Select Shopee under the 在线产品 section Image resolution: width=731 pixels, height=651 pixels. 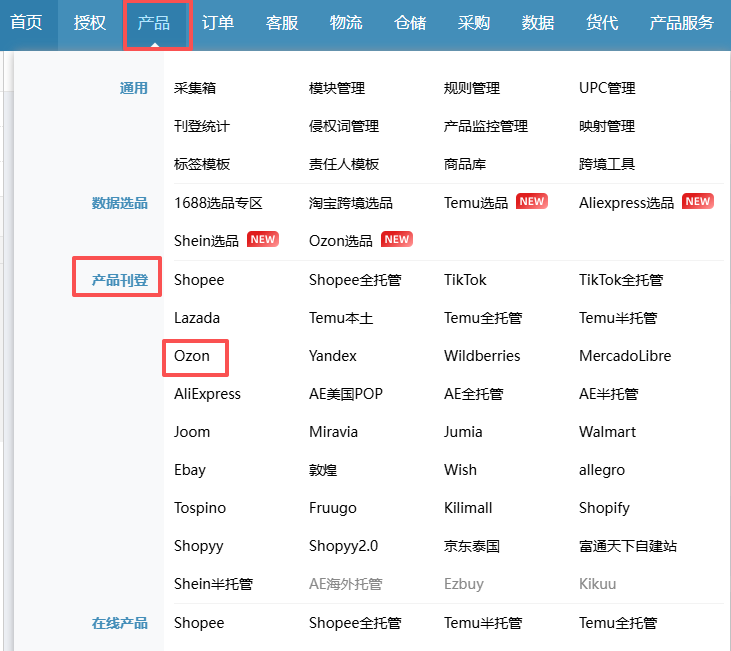(x=199, y=623)
